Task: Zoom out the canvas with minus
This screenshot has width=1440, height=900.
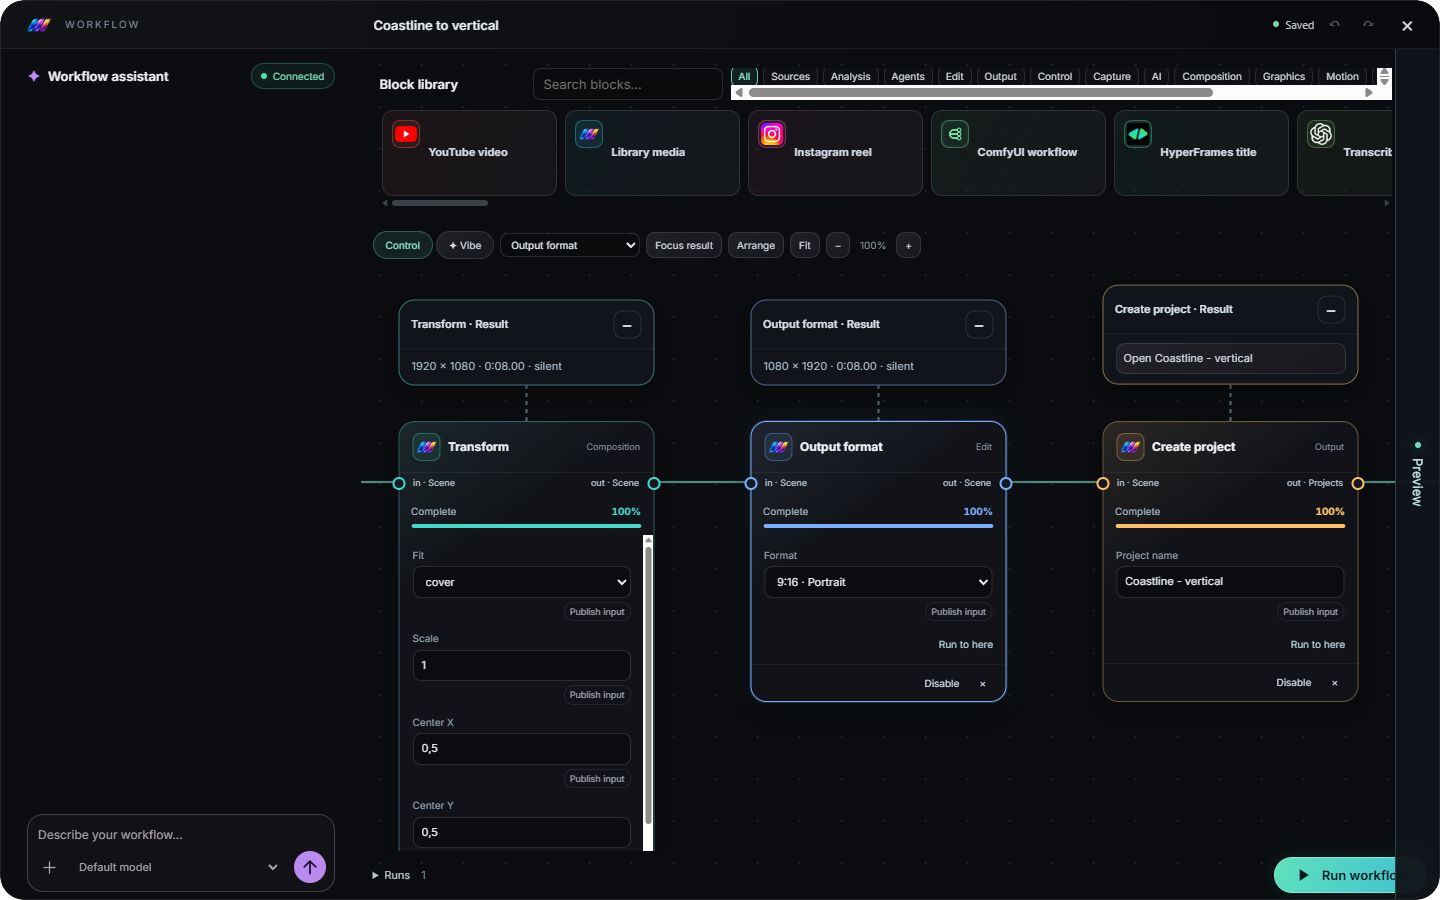Action: 838,245
